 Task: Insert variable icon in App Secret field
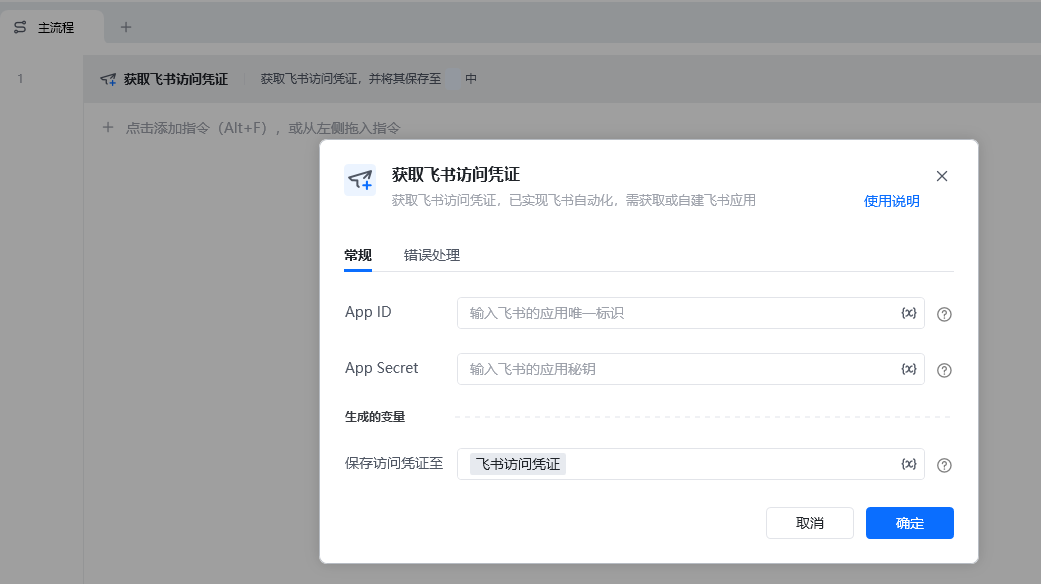[908, 368]
